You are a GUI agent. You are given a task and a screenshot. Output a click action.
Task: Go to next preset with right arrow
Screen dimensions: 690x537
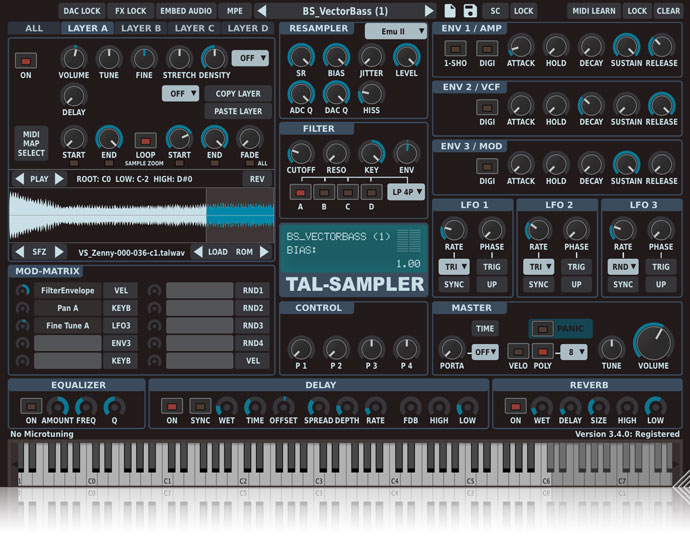(x=430, y=10)
